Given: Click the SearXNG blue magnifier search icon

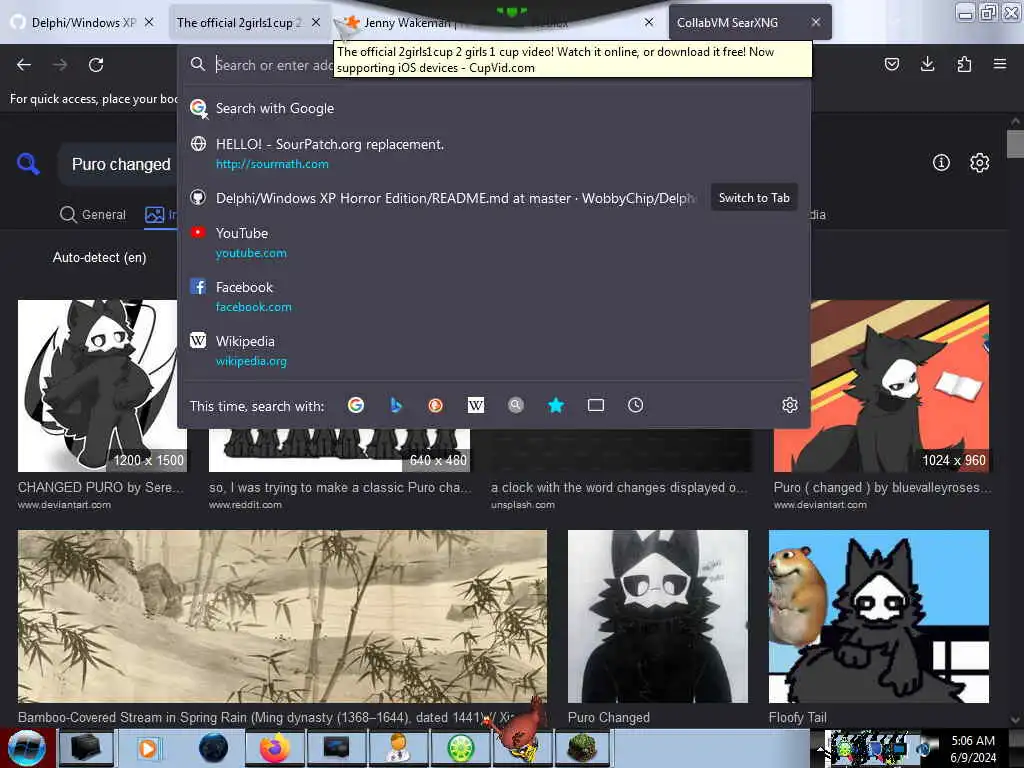Looking at the screenshot, I should click(28, 163).
